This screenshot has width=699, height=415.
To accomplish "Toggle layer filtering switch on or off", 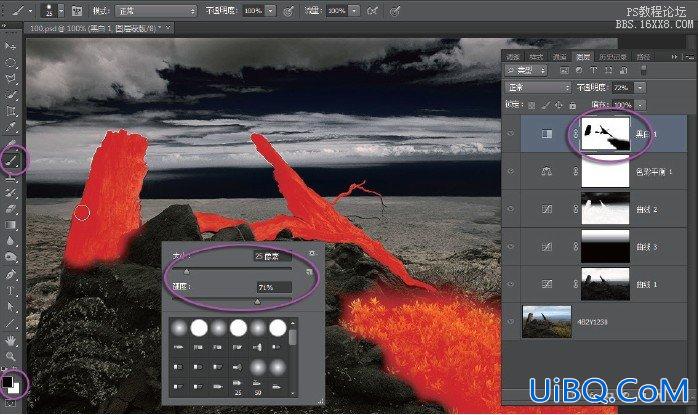I will point(643,70).
